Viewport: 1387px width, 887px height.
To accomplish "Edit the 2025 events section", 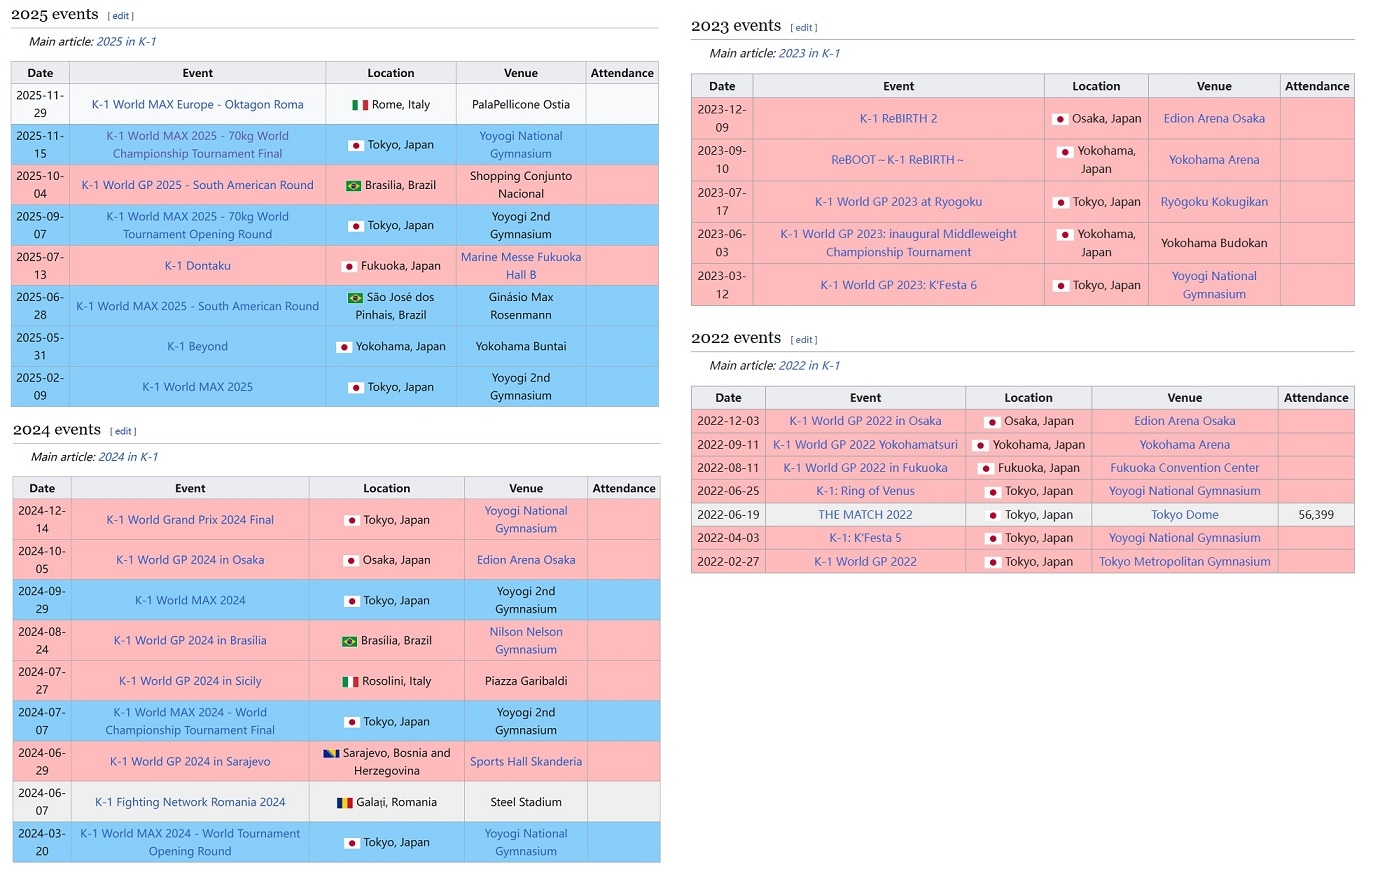I will [x=121, y=16].
